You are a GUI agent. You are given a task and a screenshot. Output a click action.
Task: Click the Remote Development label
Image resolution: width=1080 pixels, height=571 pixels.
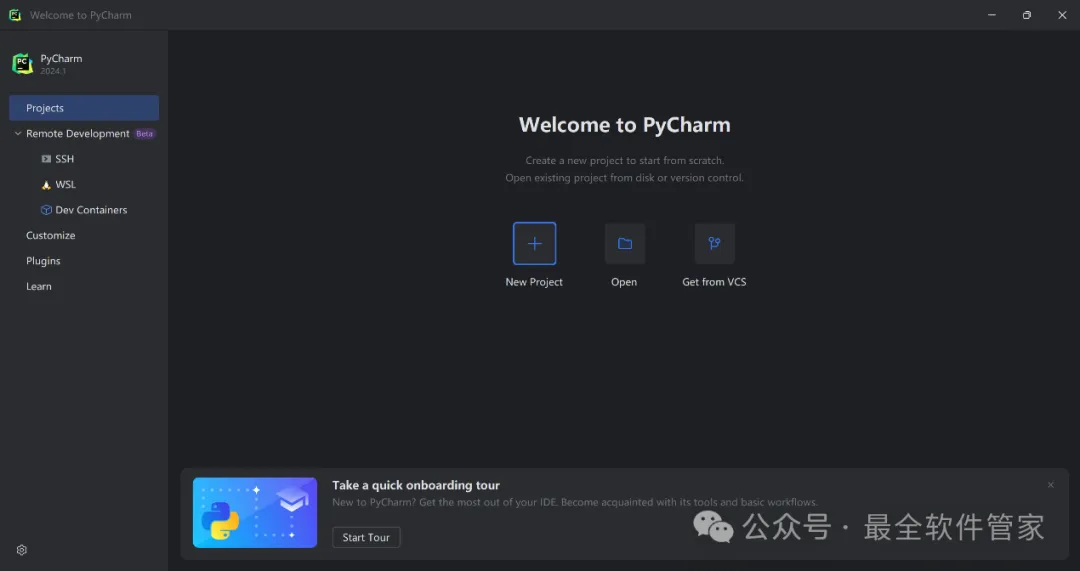78,134
